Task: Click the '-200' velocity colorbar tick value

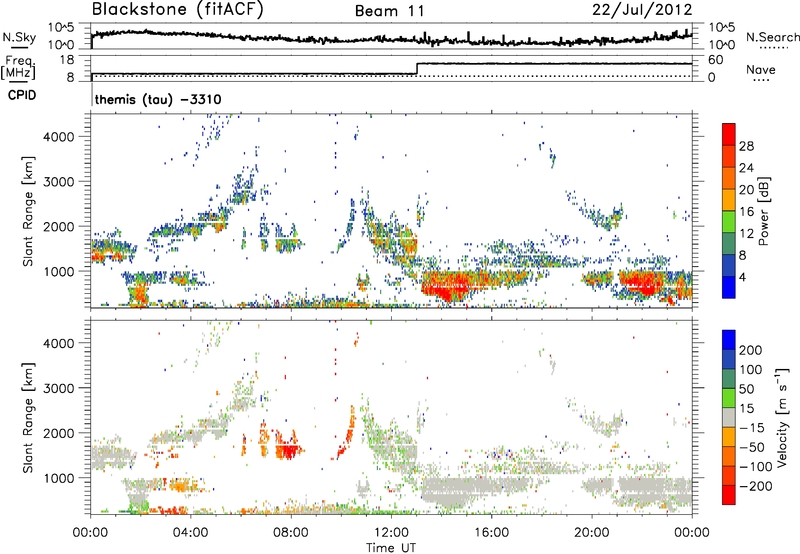Action: point(755,486)
